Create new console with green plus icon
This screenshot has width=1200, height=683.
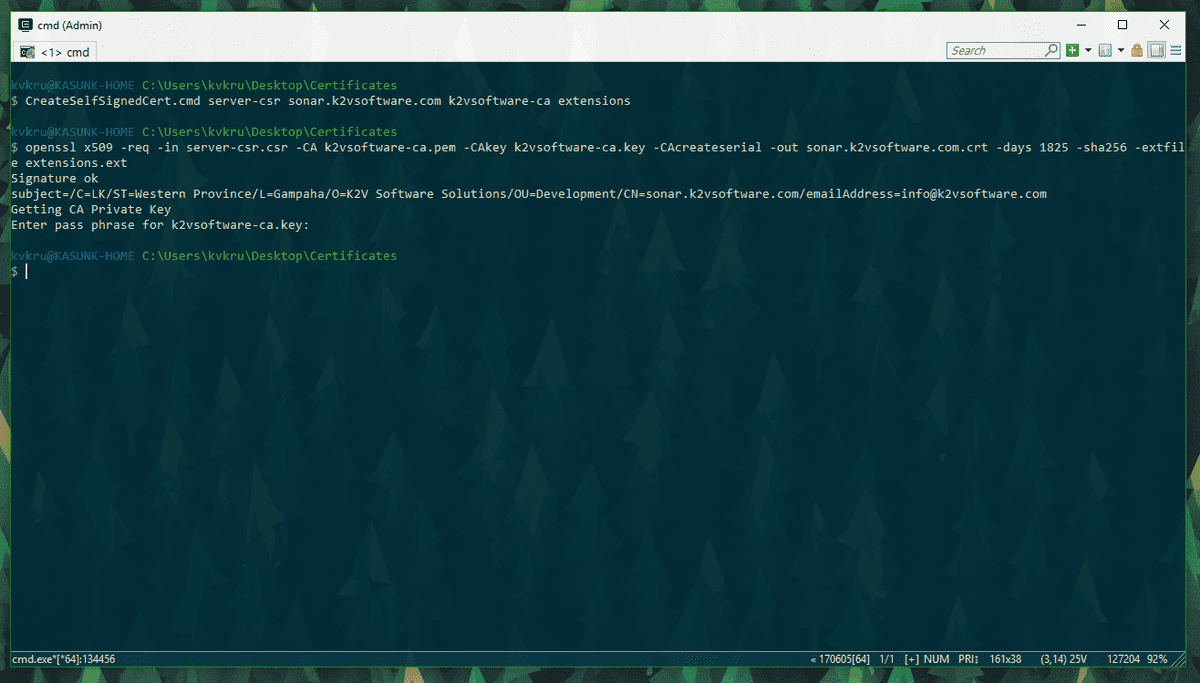click(x=1073, y=49)
